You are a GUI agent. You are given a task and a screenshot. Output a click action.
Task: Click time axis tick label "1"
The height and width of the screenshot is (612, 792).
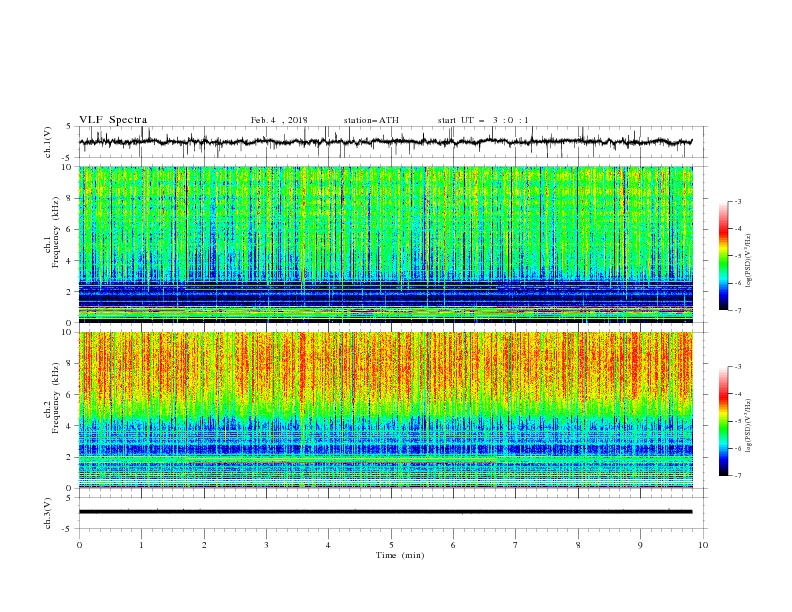(x=141, y=545)
